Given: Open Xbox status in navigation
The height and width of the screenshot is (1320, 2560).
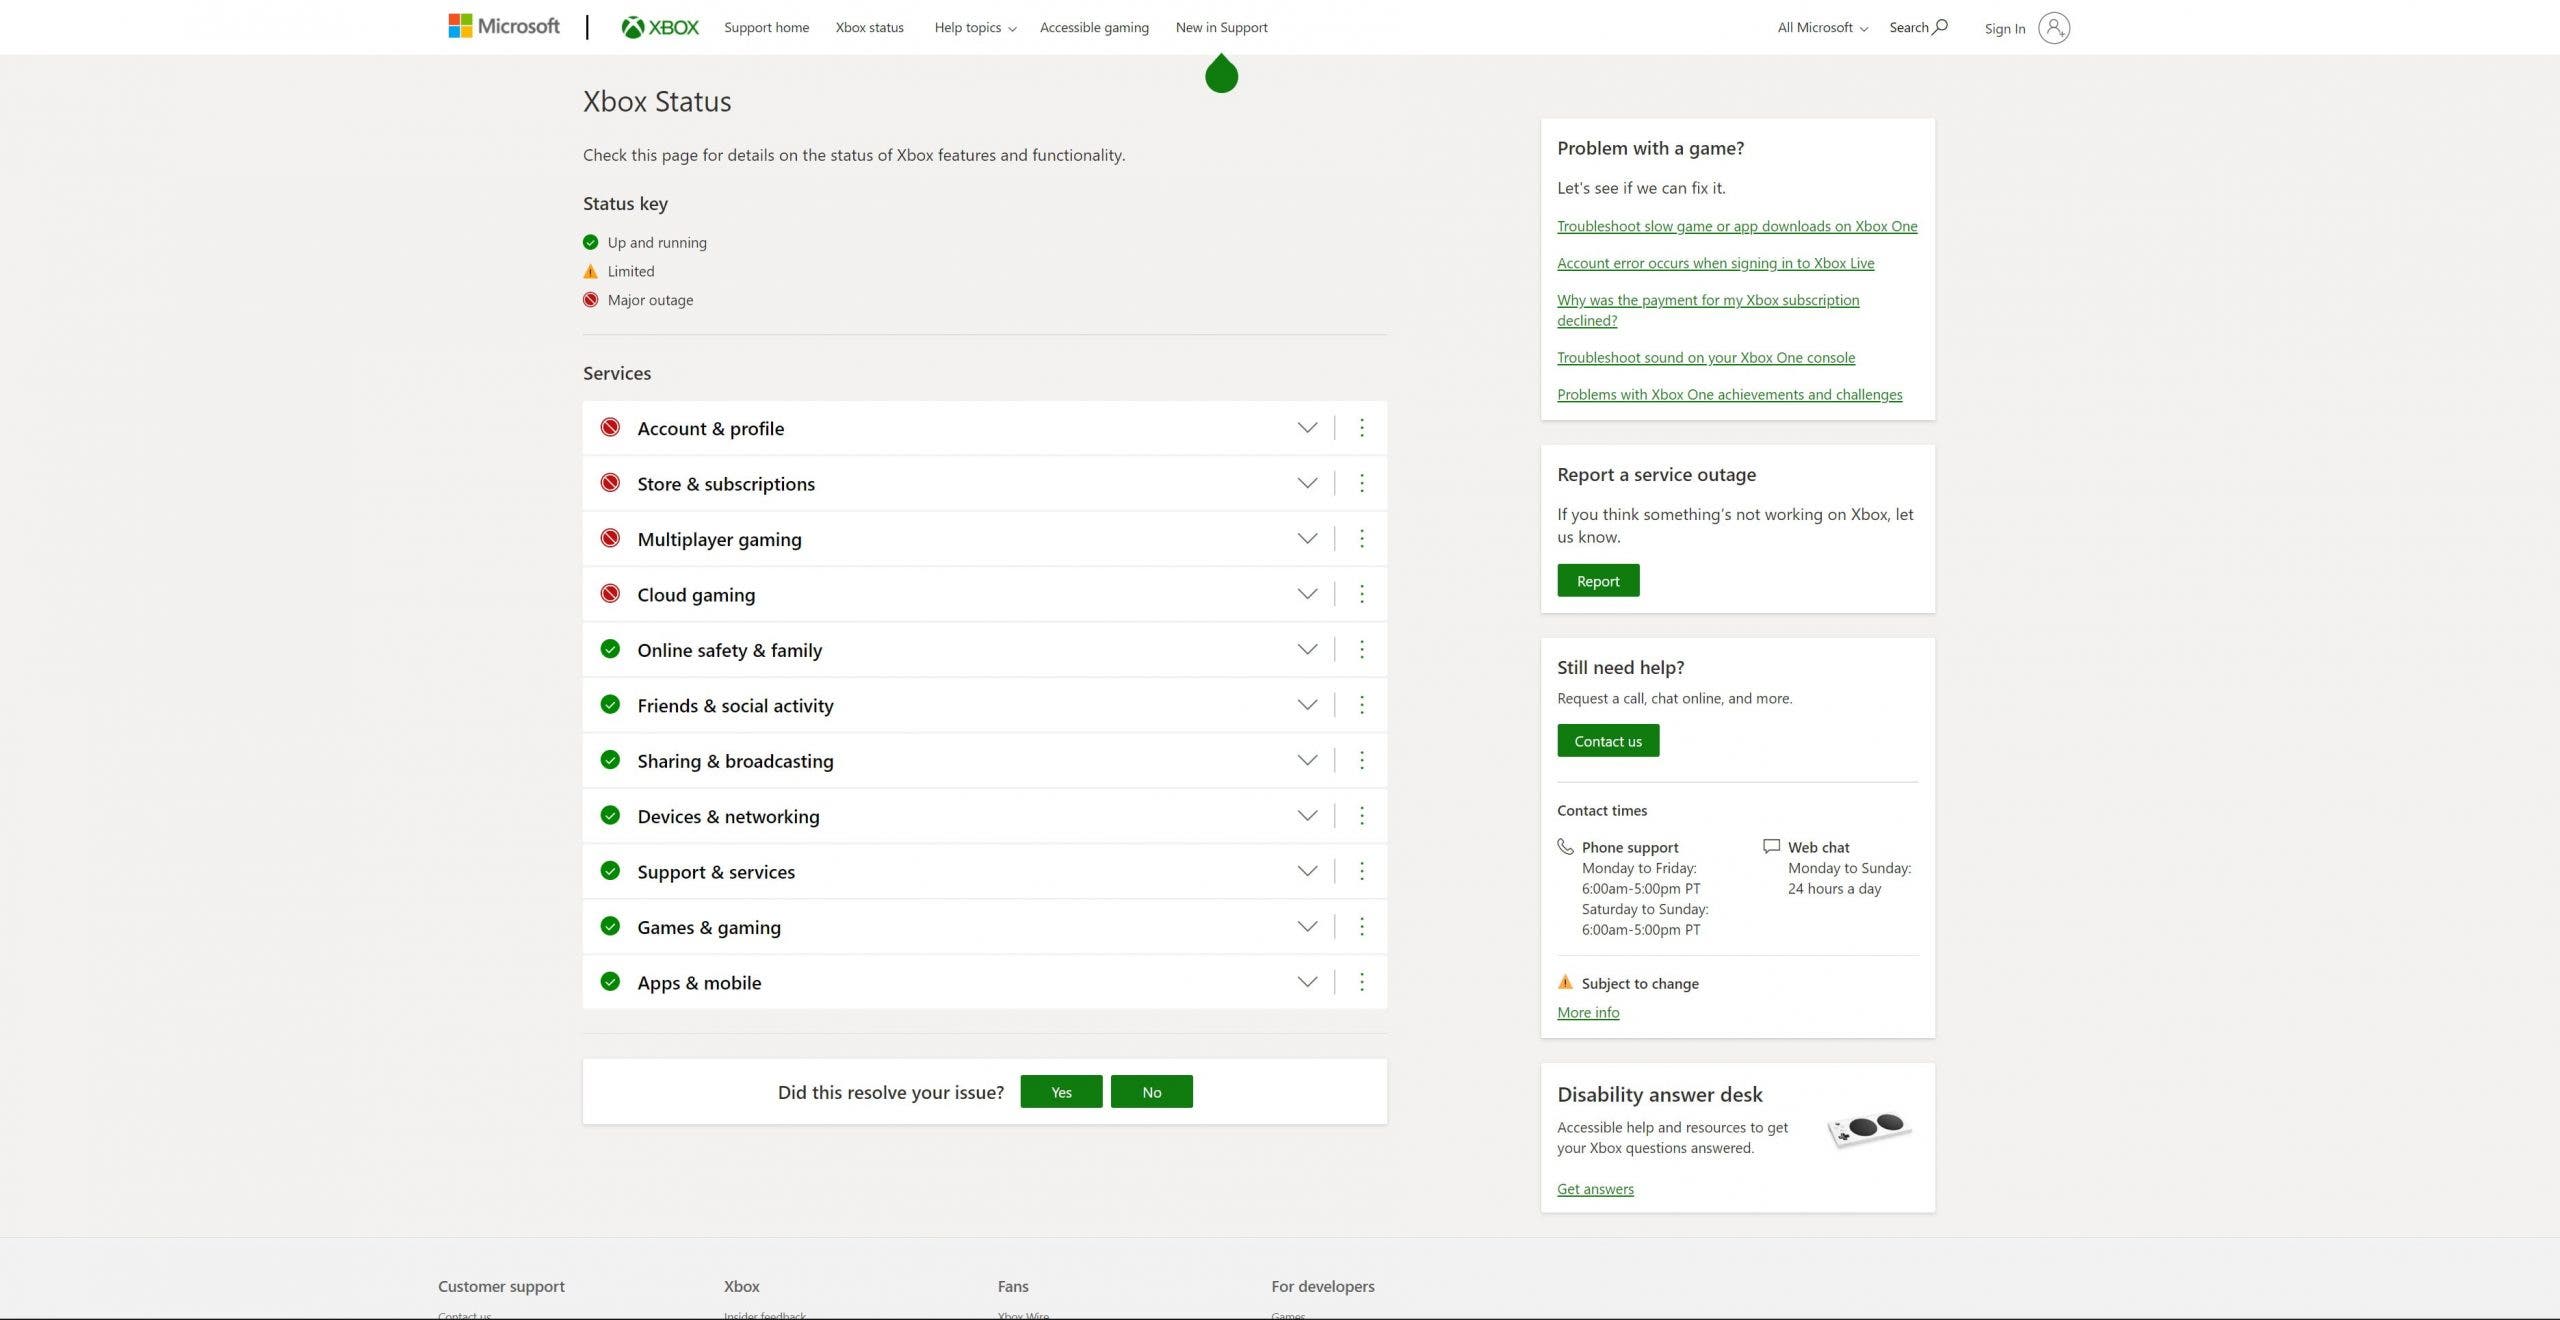Looking at the screenshot, I should click(x=869, y=28).
